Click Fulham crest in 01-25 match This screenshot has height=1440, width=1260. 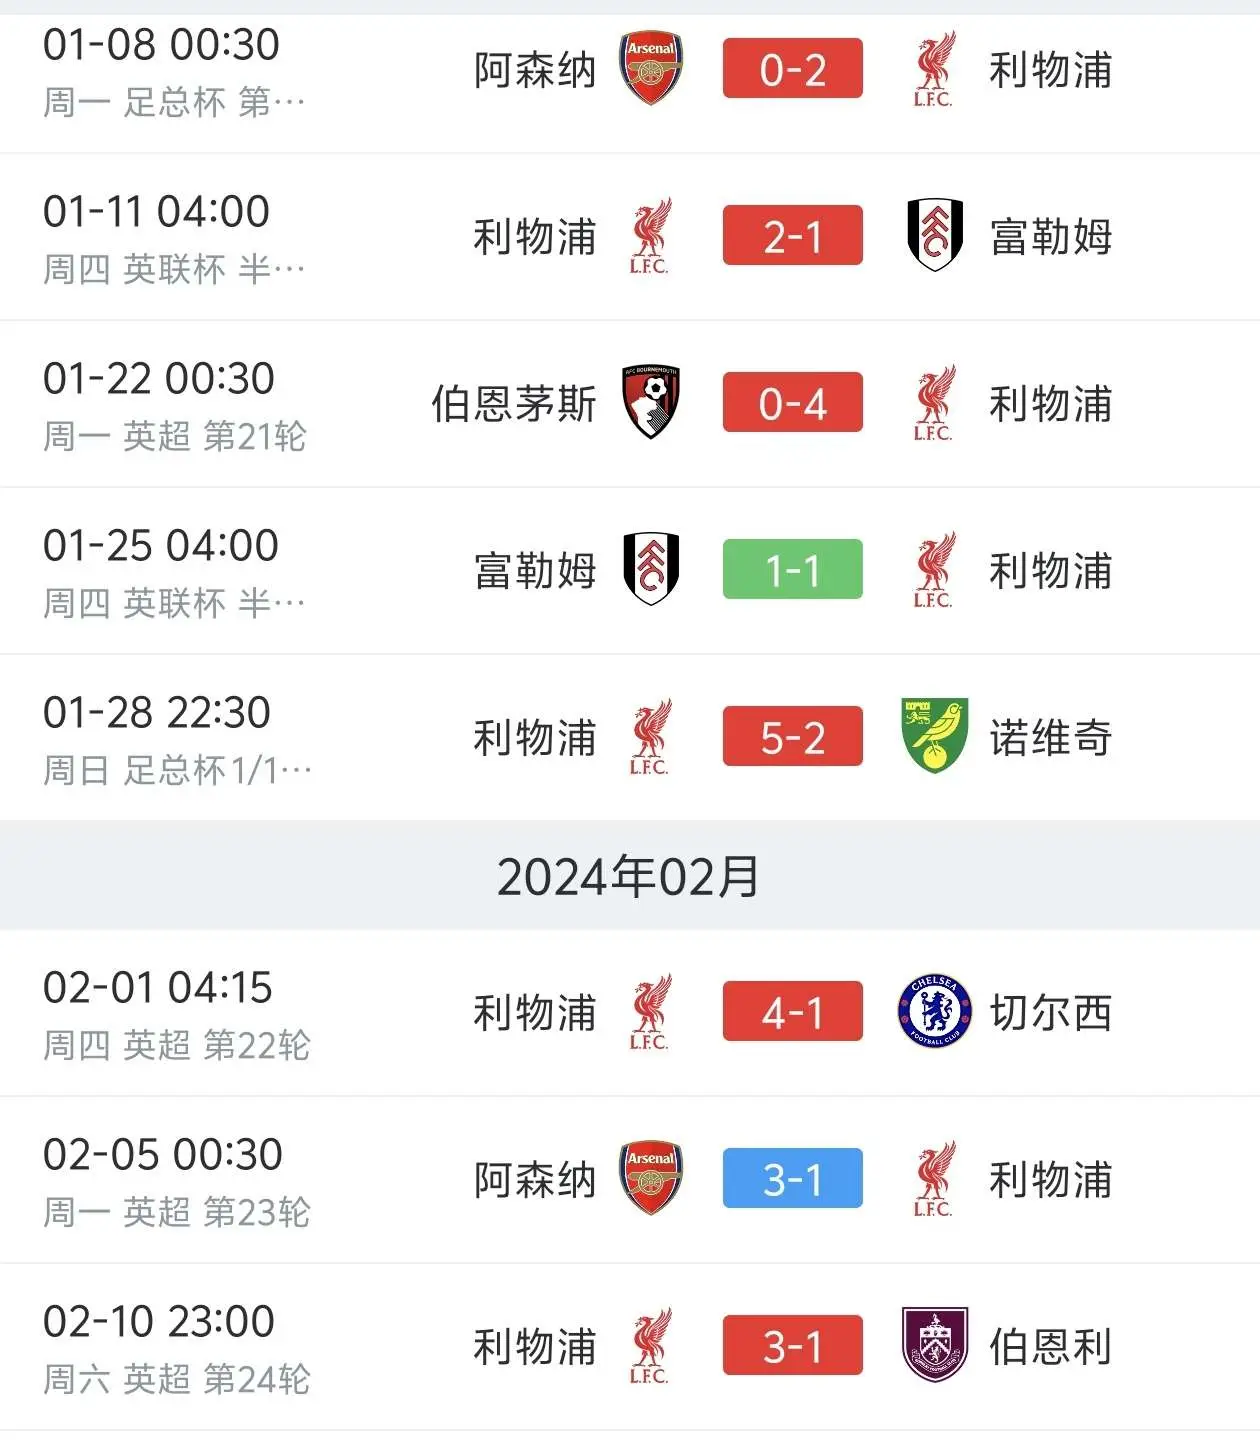click(x=651, y=569)
